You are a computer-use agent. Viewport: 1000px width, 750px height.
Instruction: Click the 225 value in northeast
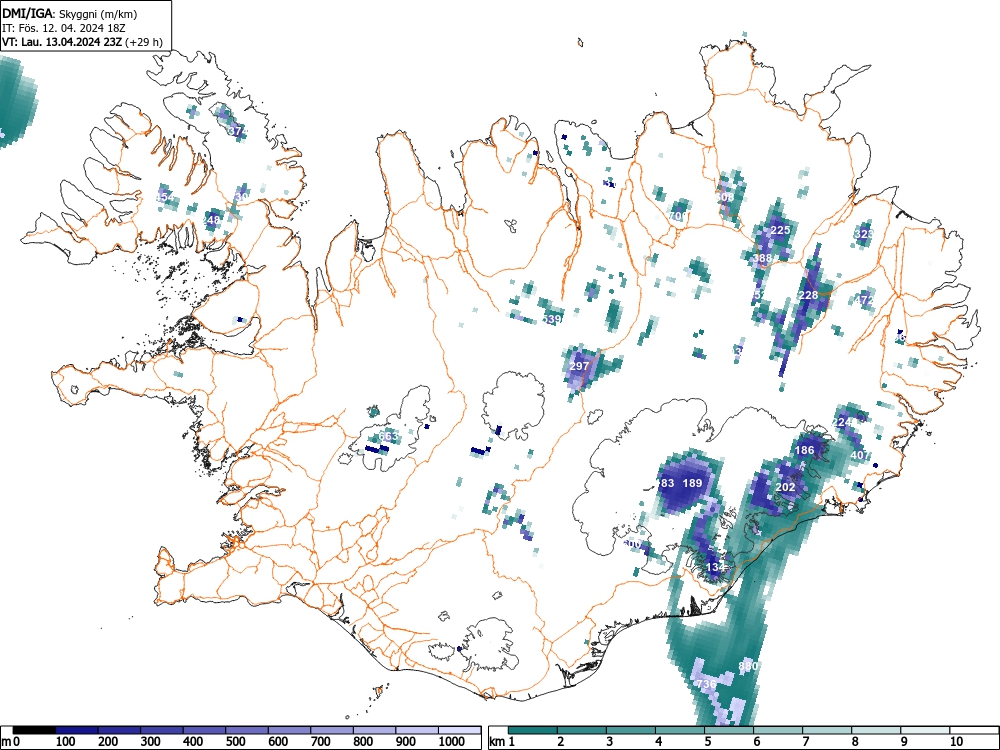pos(781,230)
